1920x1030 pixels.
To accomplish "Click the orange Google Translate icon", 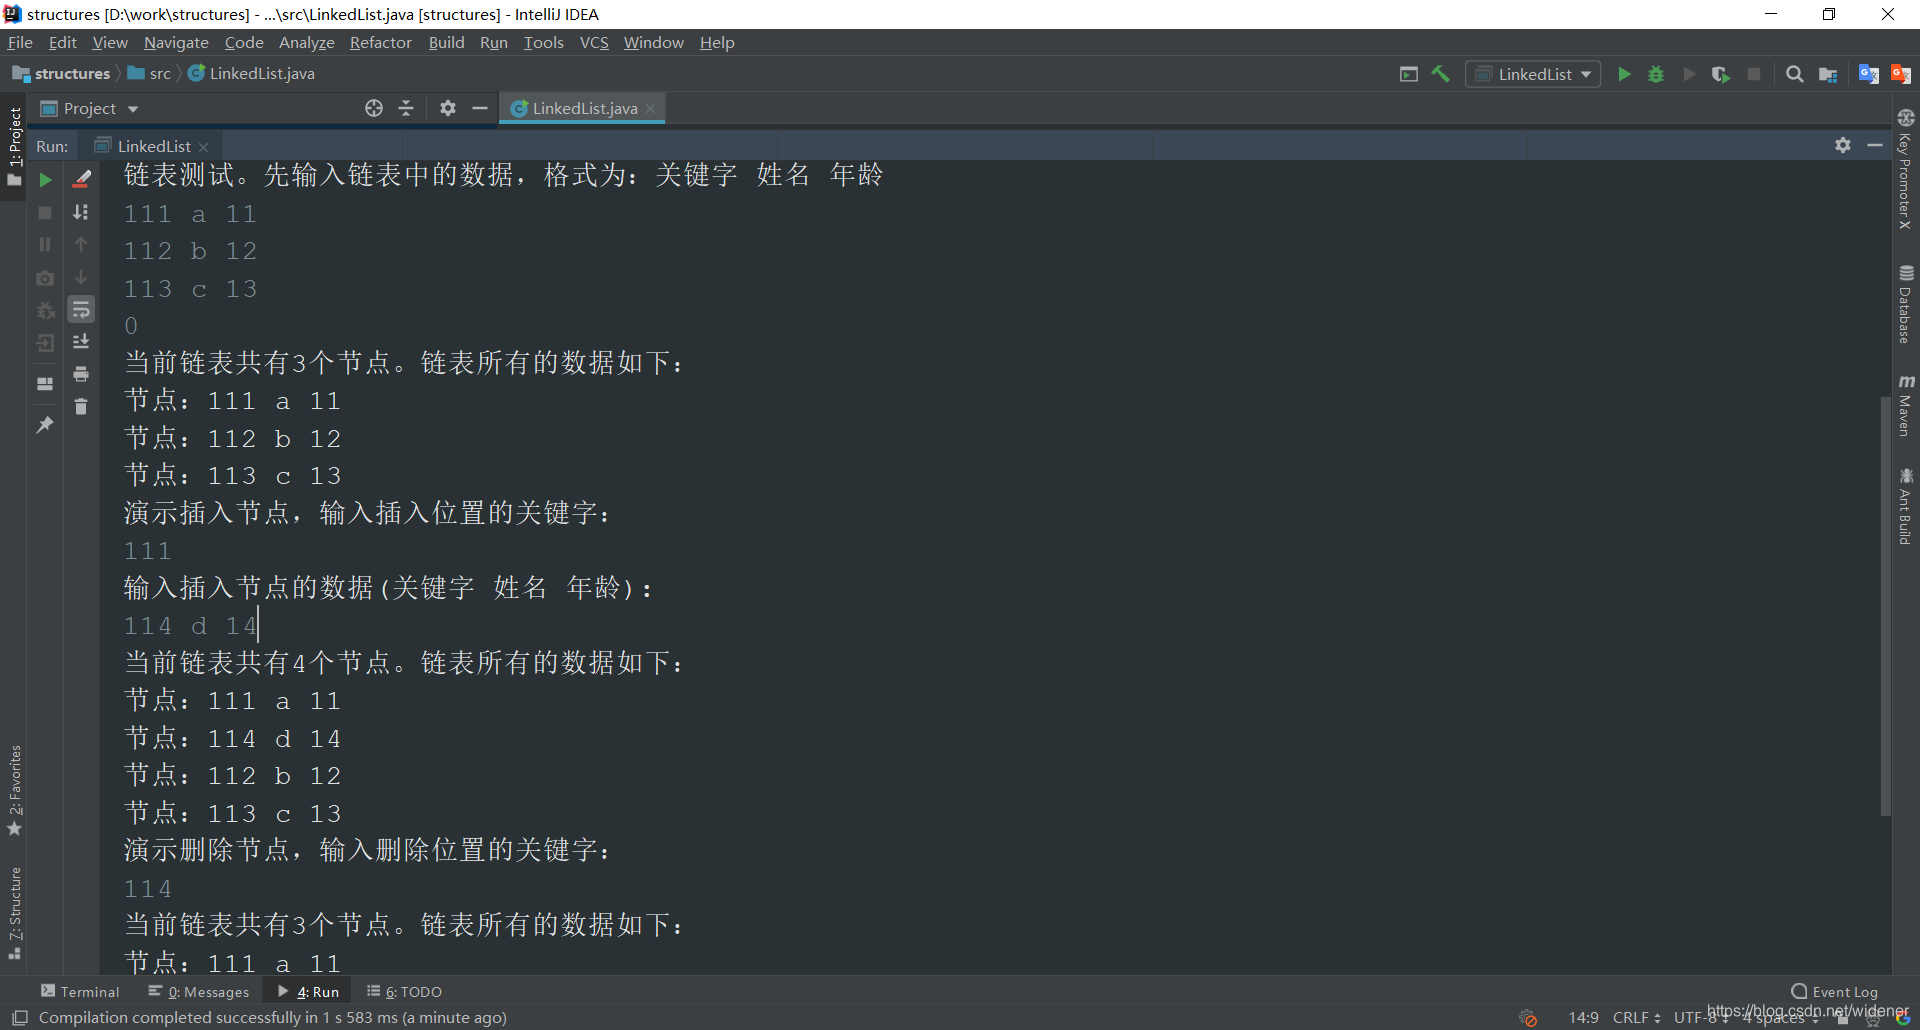I will coord(1901,74).
